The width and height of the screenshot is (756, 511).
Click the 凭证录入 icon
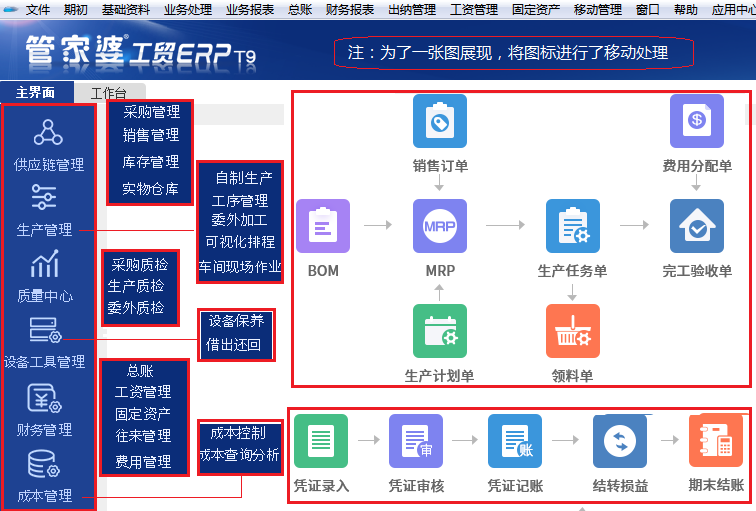(x=321, y=441)
